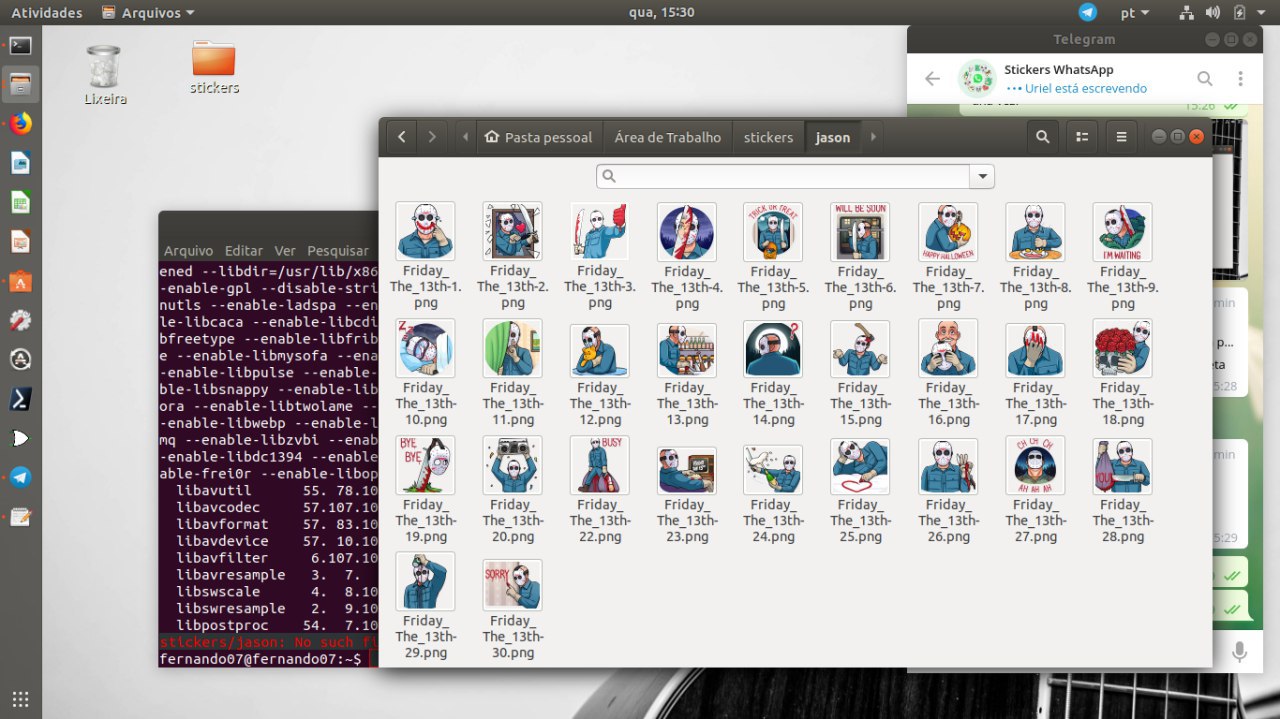Click the jason path button

832,137
